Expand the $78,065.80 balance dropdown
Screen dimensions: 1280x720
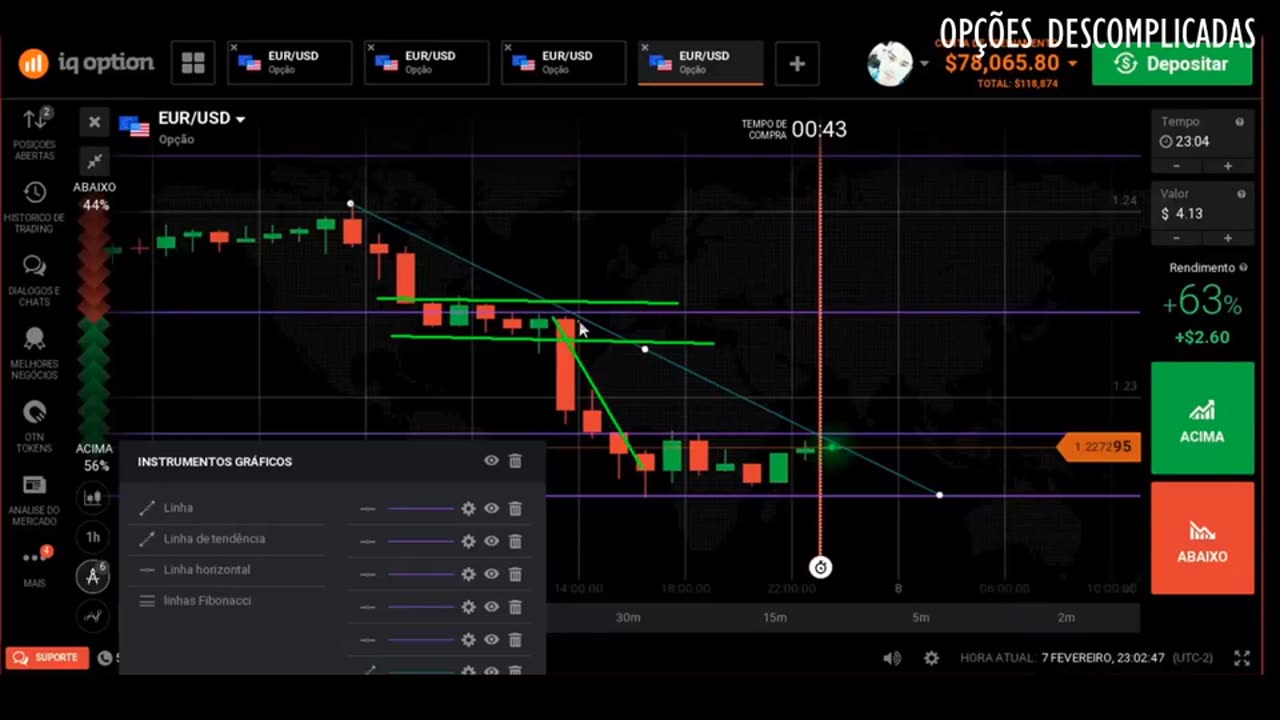click(x=1072, y=64)
